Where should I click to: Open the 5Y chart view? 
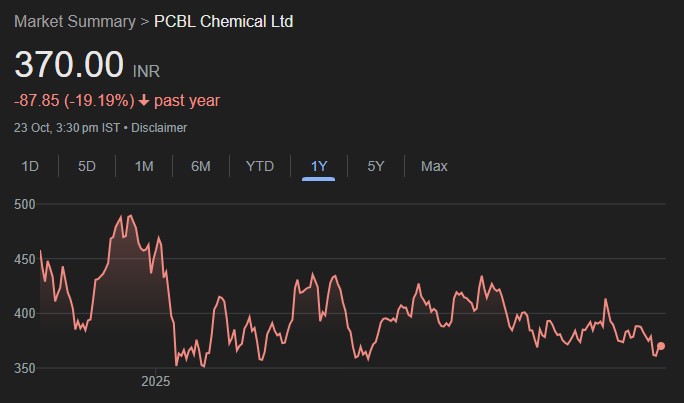[x=376, y=166]
